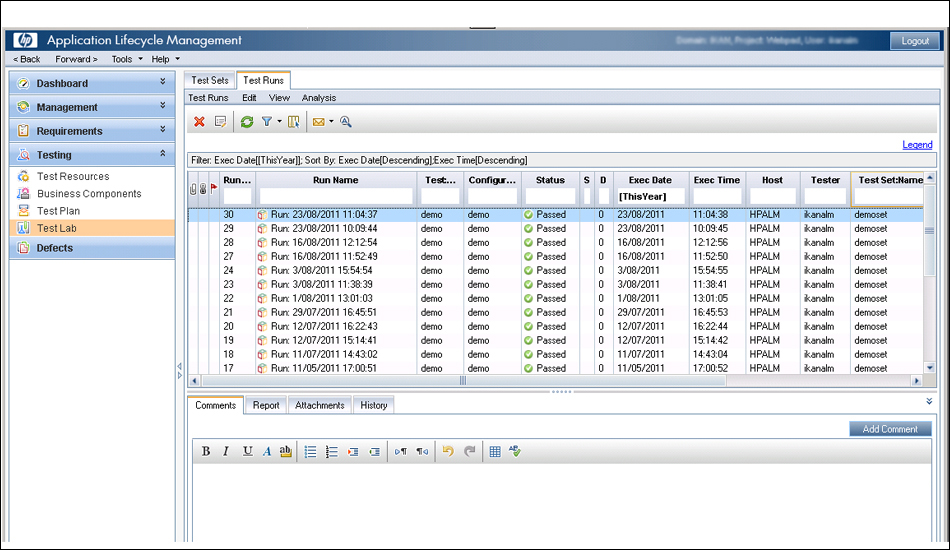Select run "Run: 16/08/2011 12:12:54"
The width and height of the screenshot is (950, 550).
point(324,242)
